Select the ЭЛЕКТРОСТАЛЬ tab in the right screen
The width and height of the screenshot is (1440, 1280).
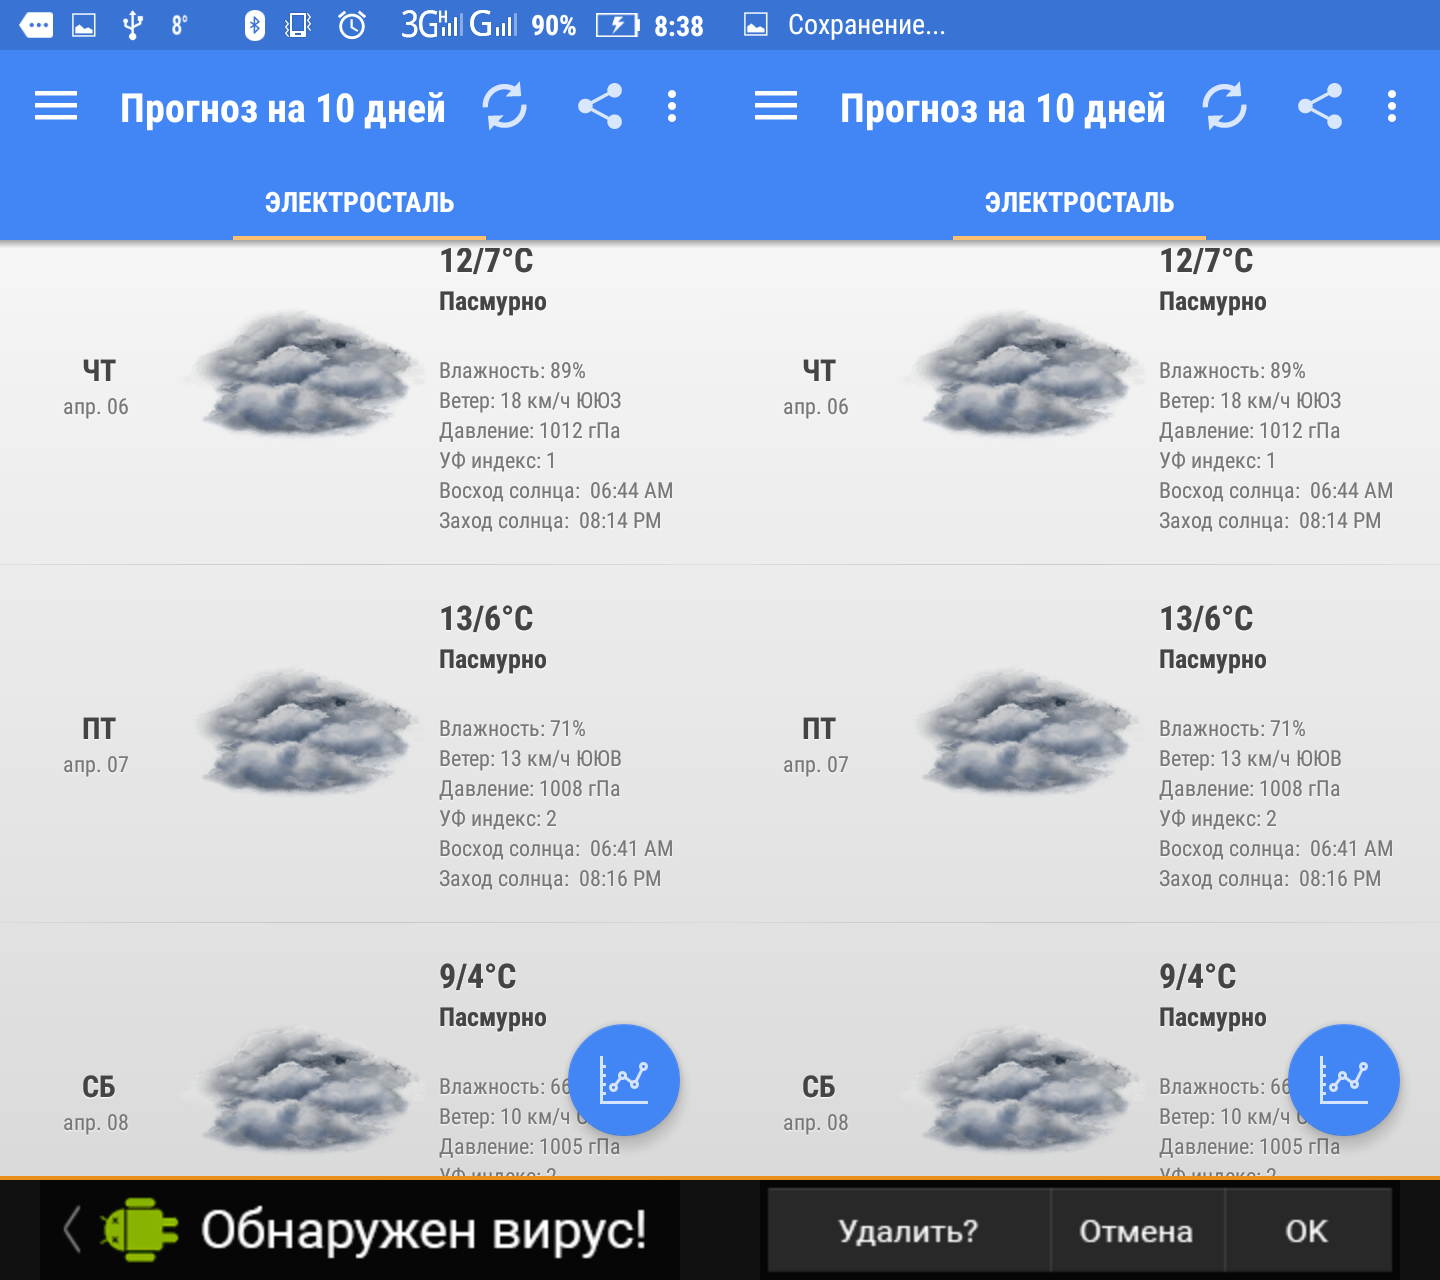[1079, 203]
